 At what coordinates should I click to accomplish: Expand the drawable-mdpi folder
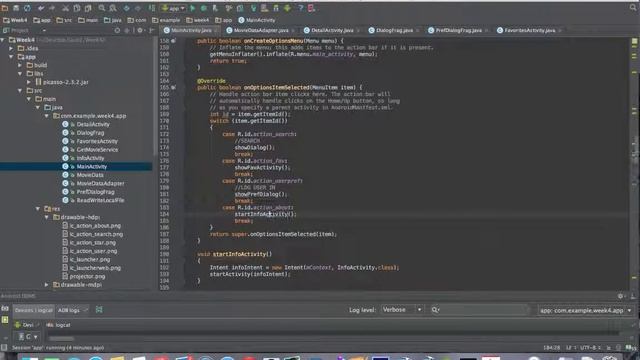tap(47, 285)
